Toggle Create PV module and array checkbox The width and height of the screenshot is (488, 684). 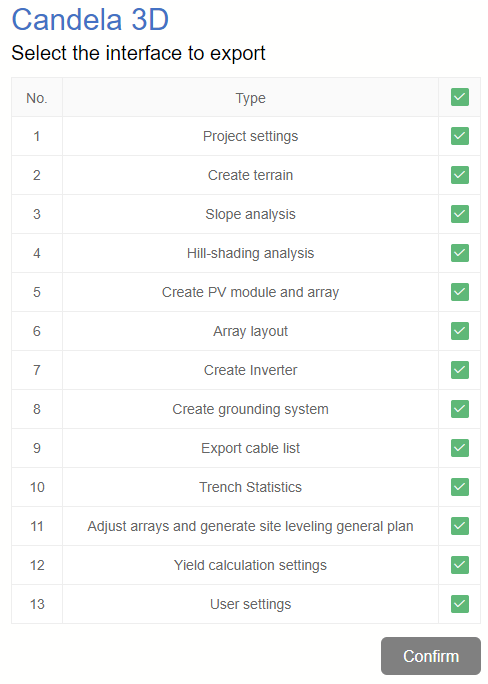click(460, 292)
